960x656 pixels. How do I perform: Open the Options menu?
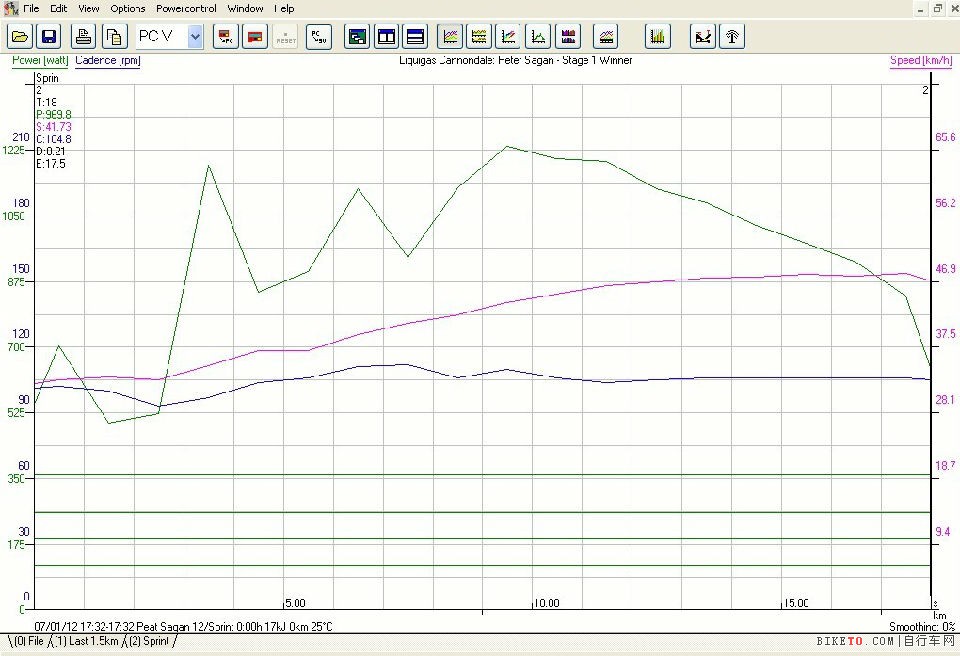click(x=128, y=8)
